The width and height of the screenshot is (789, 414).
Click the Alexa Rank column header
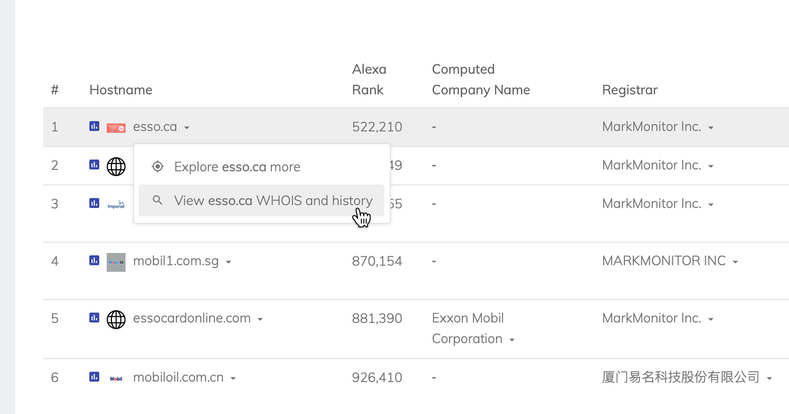[369, 79]
